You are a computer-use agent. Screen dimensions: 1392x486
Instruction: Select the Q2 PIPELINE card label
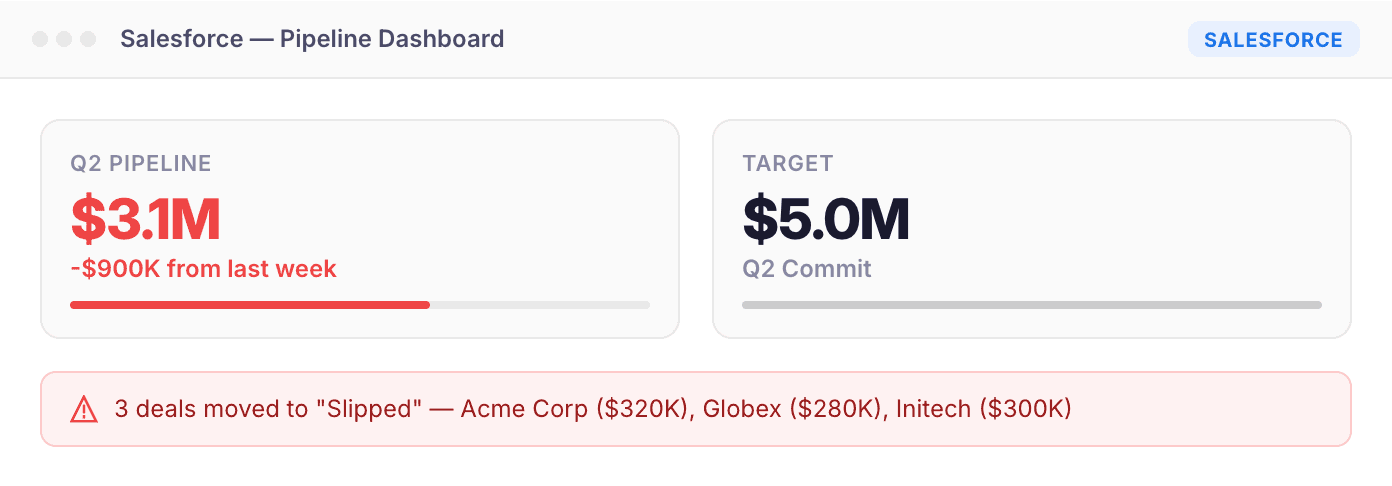(x=141, y=164)
